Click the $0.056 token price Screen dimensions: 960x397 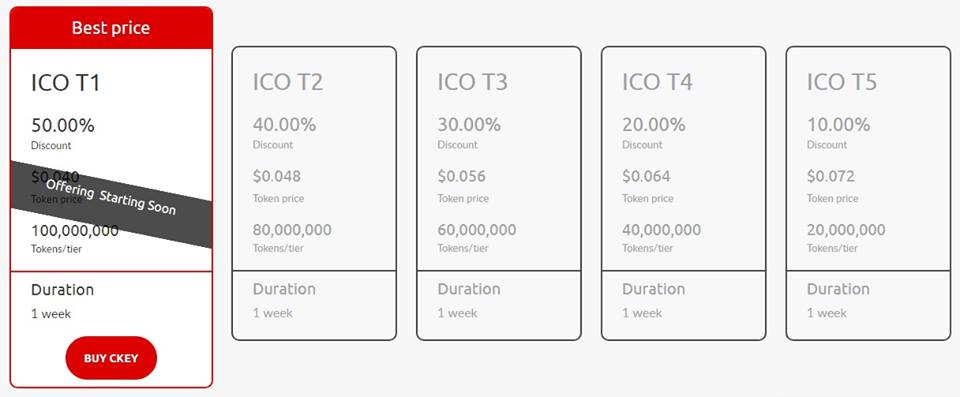462,176
